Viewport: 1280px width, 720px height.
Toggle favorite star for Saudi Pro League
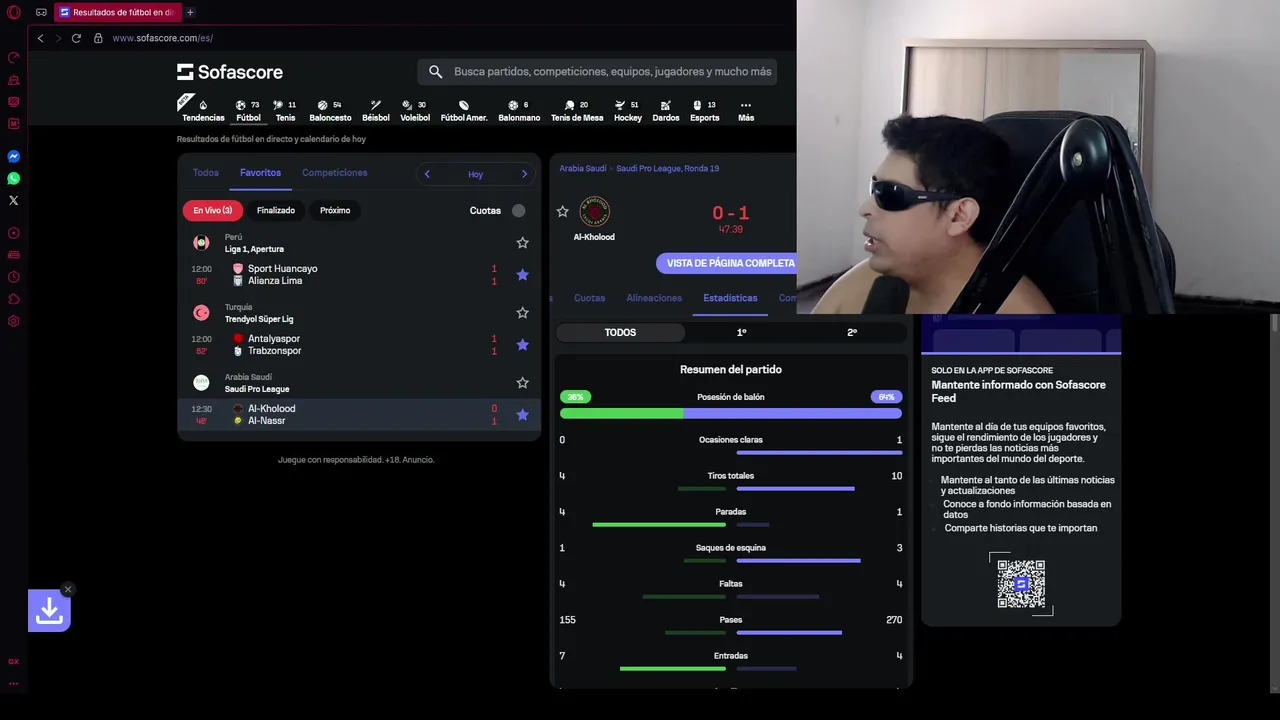tap(522, 383)
